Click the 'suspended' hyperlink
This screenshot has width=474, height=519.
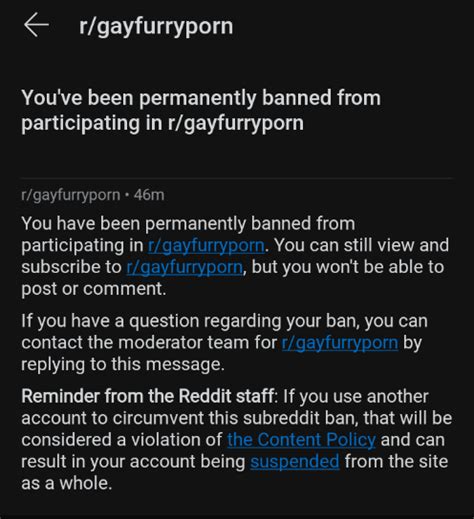coord(295,462)
